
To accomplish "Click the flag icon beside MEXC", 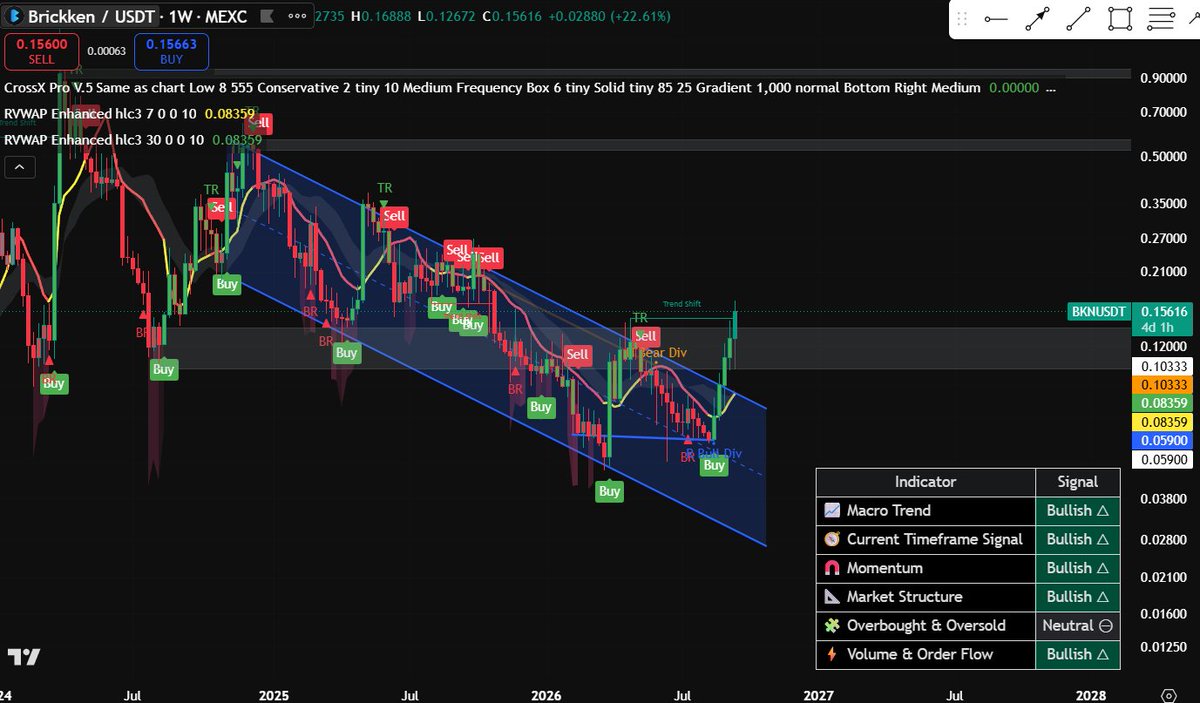I will pos(265,17).
